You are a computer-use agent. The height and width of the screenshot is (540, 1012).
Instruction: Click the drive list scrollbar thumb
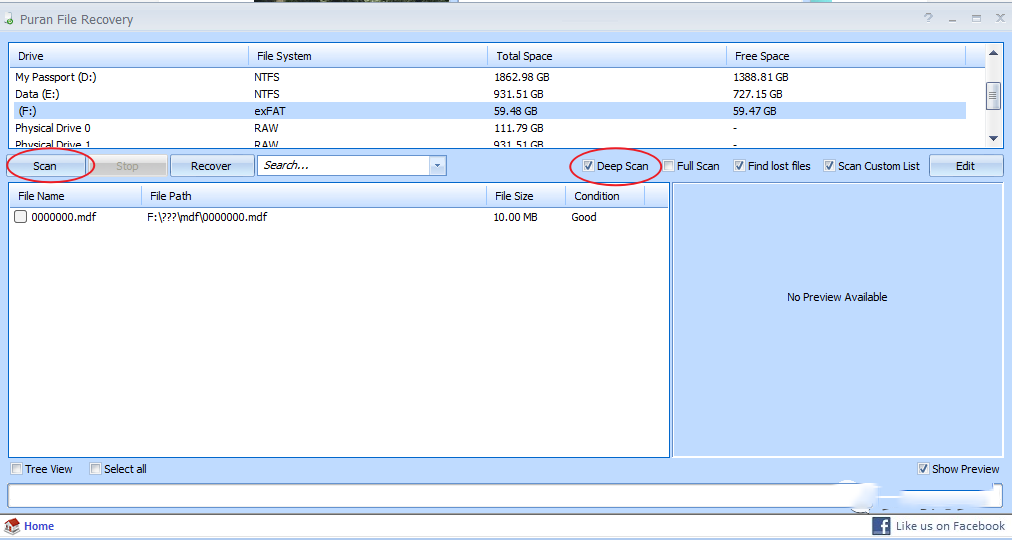[x=993, y=96]
